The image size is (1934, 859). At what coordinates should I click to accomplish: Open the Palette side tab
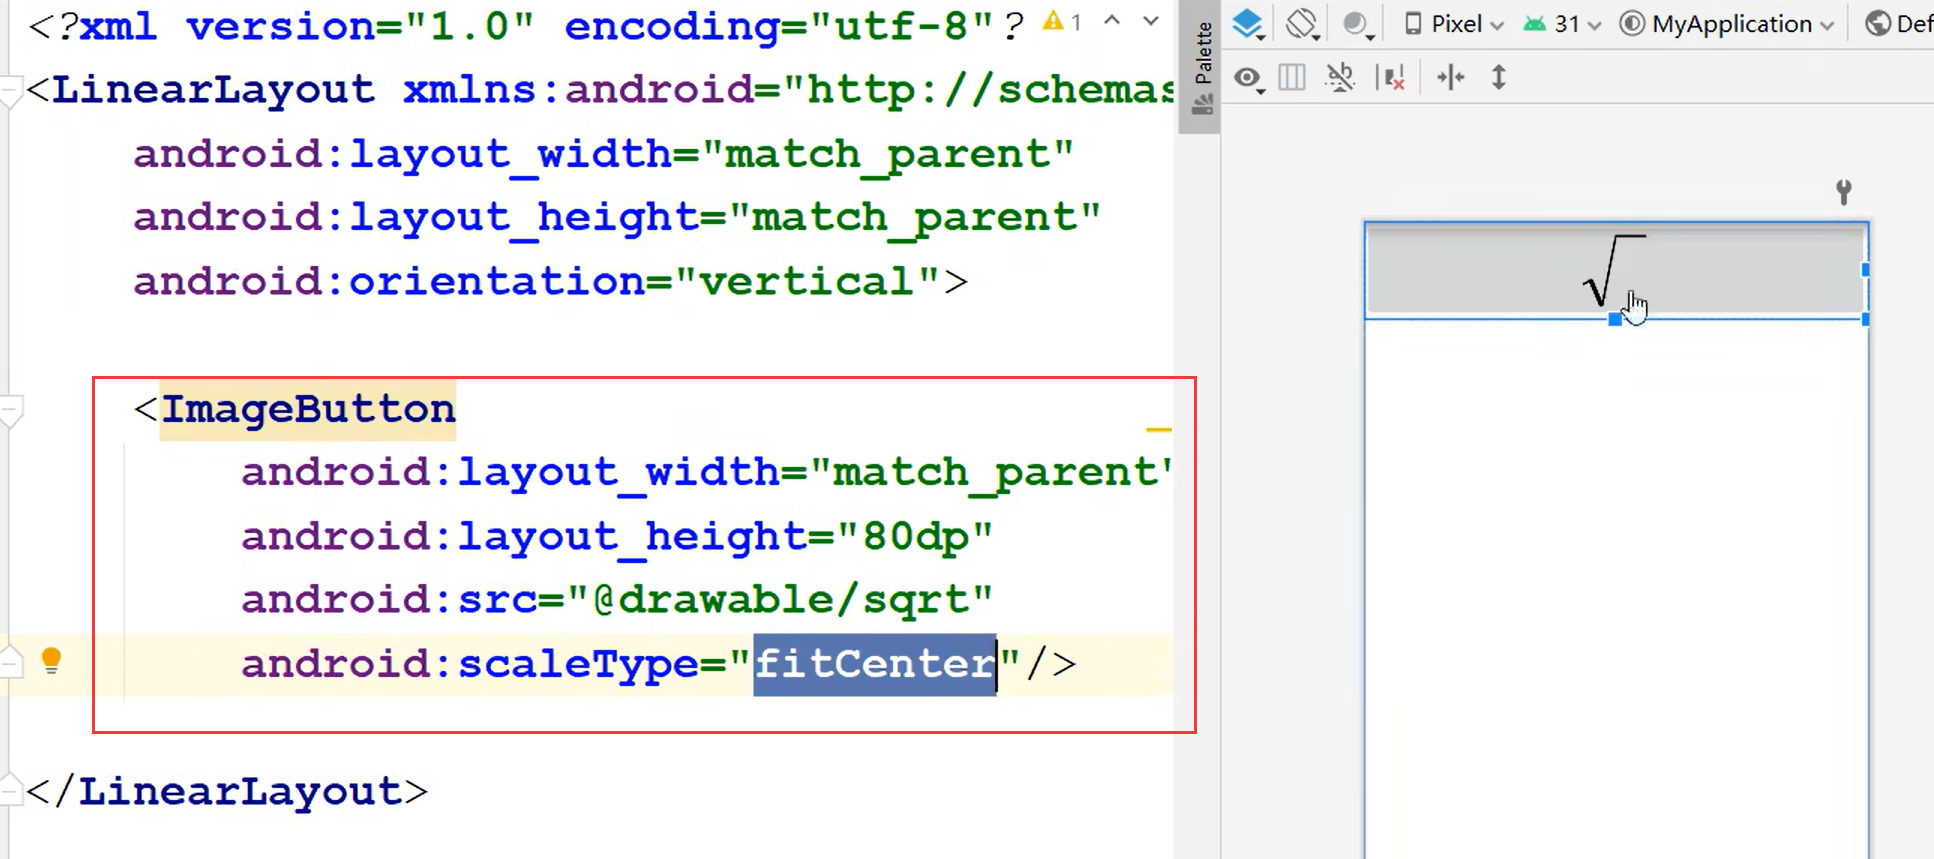1203,66
